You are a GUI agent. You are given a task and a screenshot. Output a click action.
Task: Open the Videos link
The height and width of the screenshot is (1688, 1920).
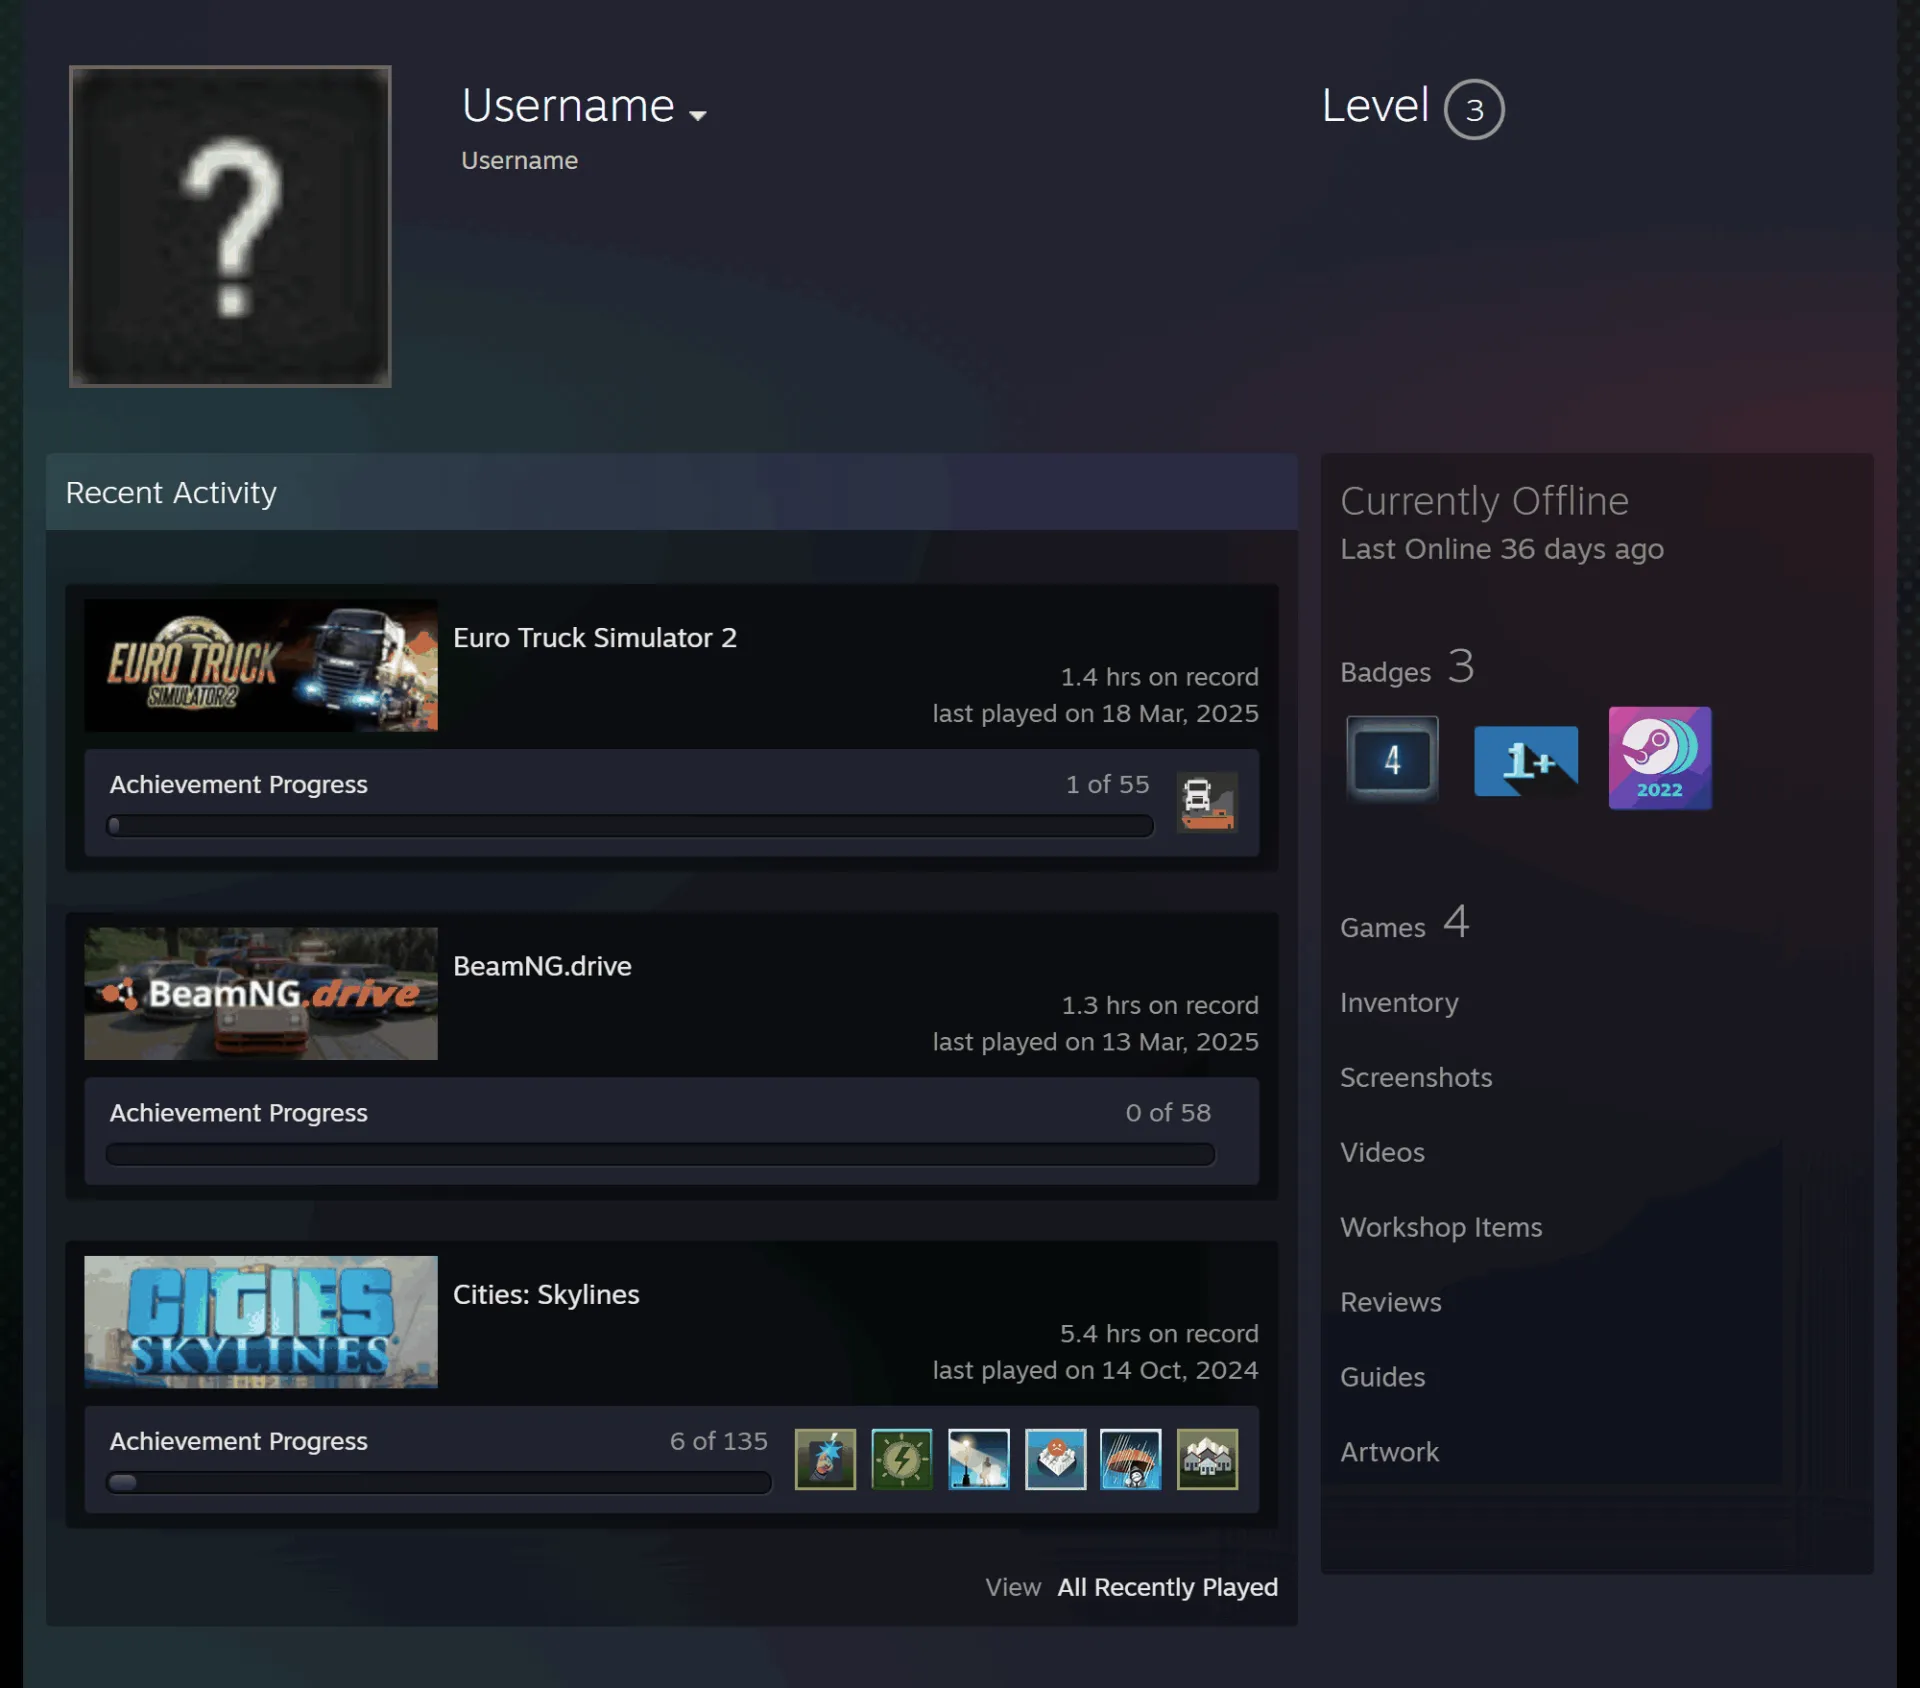coord(1382,1152)
